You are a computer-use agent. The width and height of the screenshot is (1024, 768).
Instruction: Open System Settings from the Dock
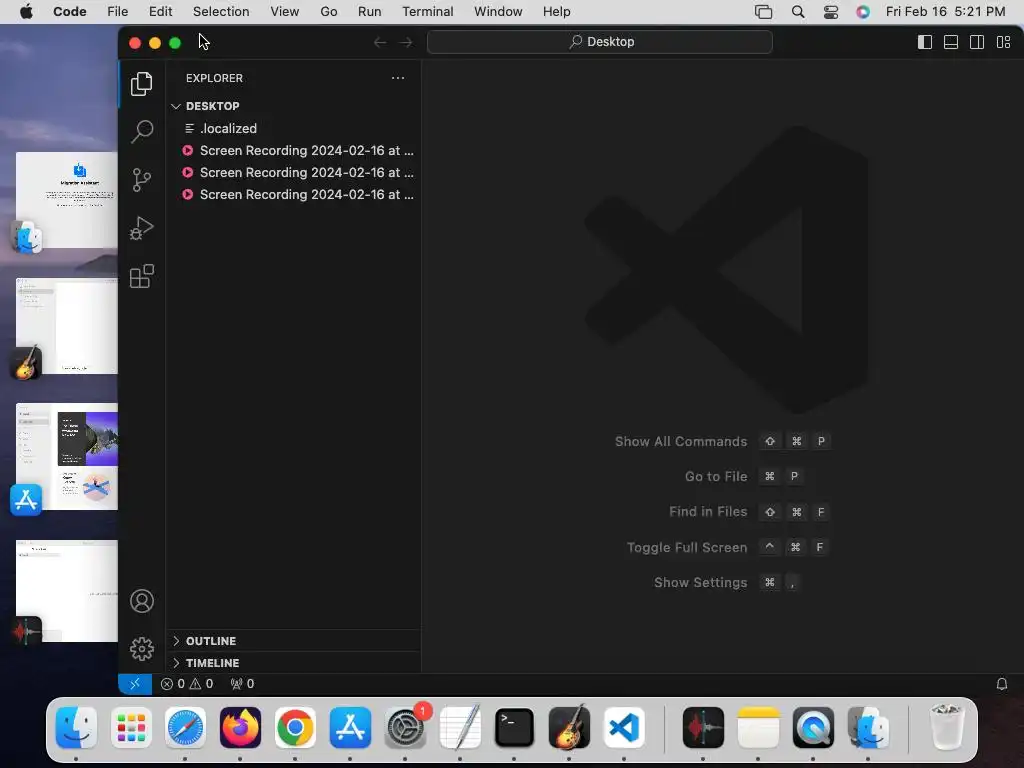point(405,728)
